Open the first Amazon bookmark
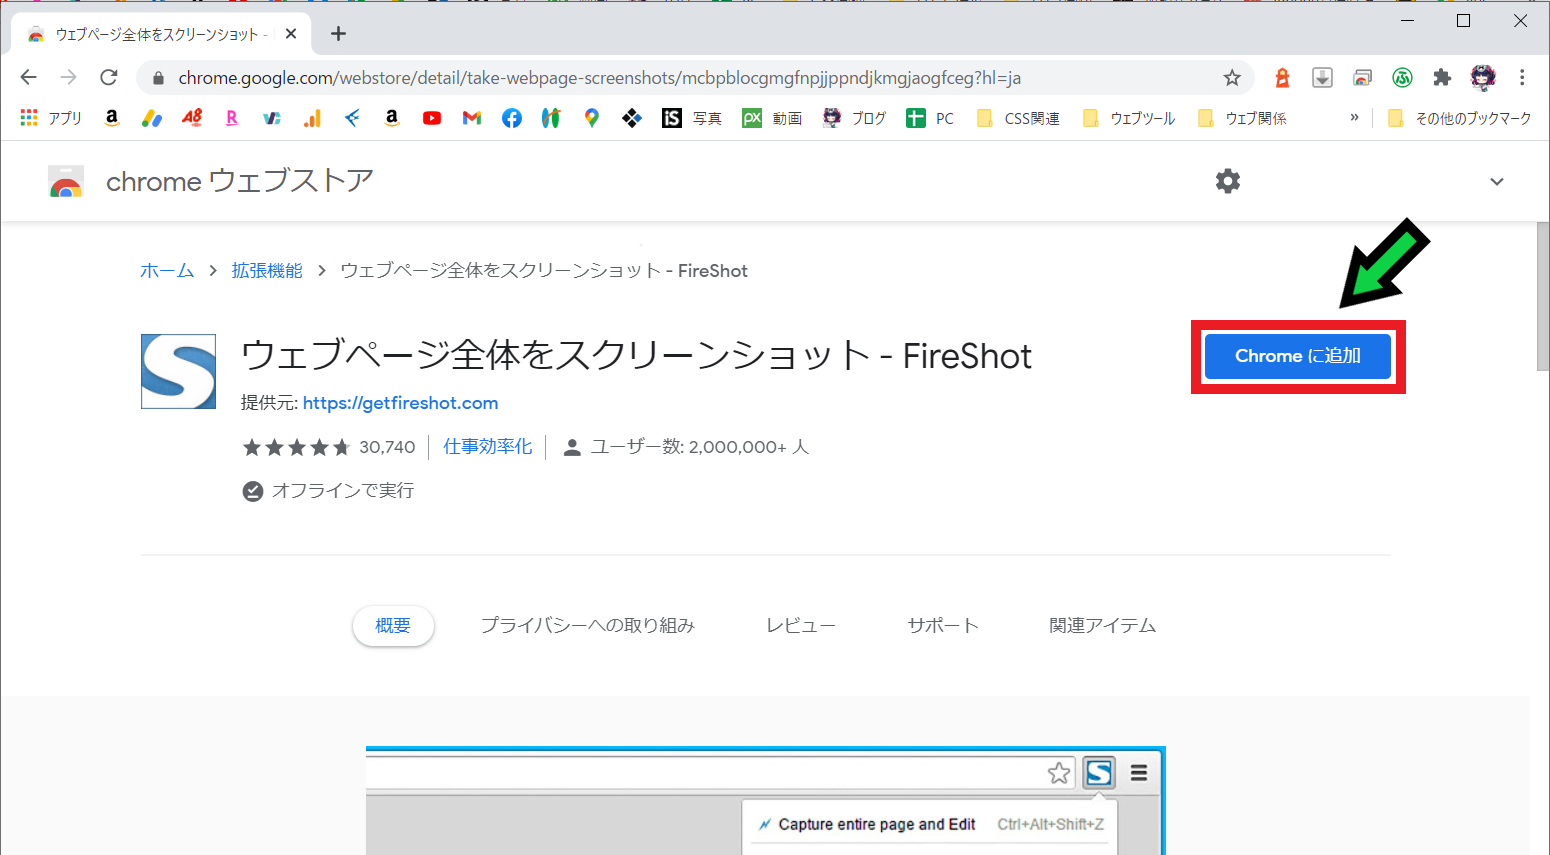 point(112,118)
